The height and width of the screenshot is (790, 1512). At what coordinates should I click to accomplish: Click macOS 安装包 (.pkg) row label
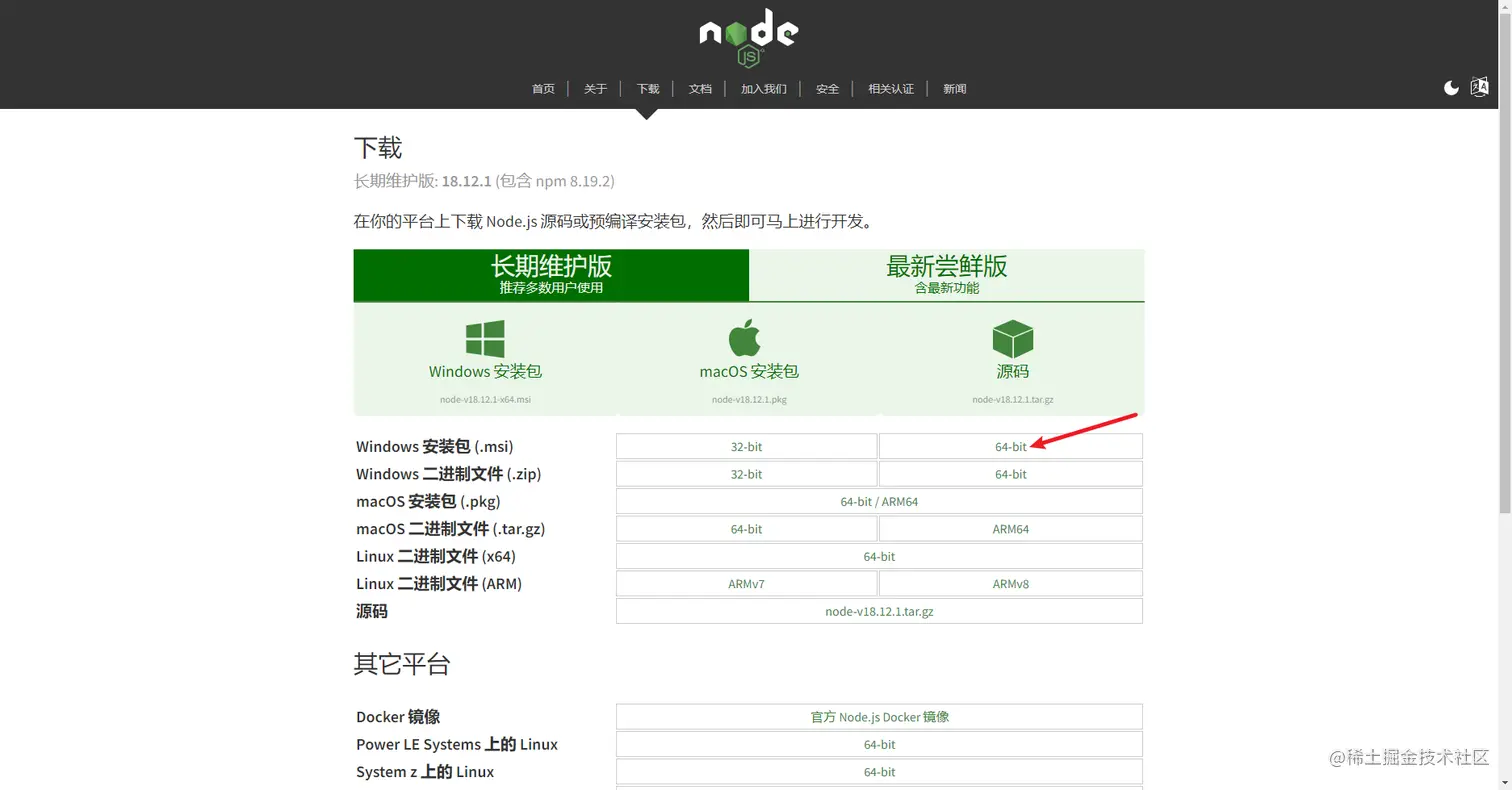click(428, 501)
